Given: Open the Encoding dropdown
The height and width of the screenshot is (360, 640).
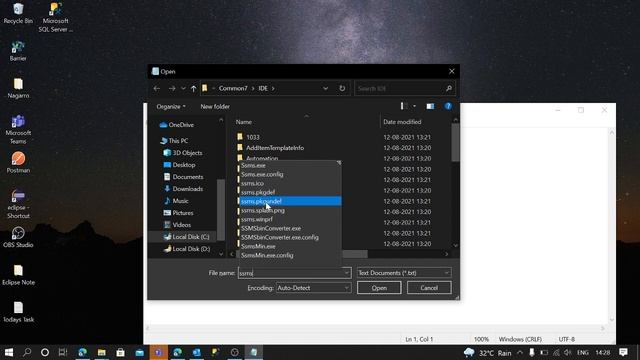Looking at the screenshot, I should tap(313, 288).
